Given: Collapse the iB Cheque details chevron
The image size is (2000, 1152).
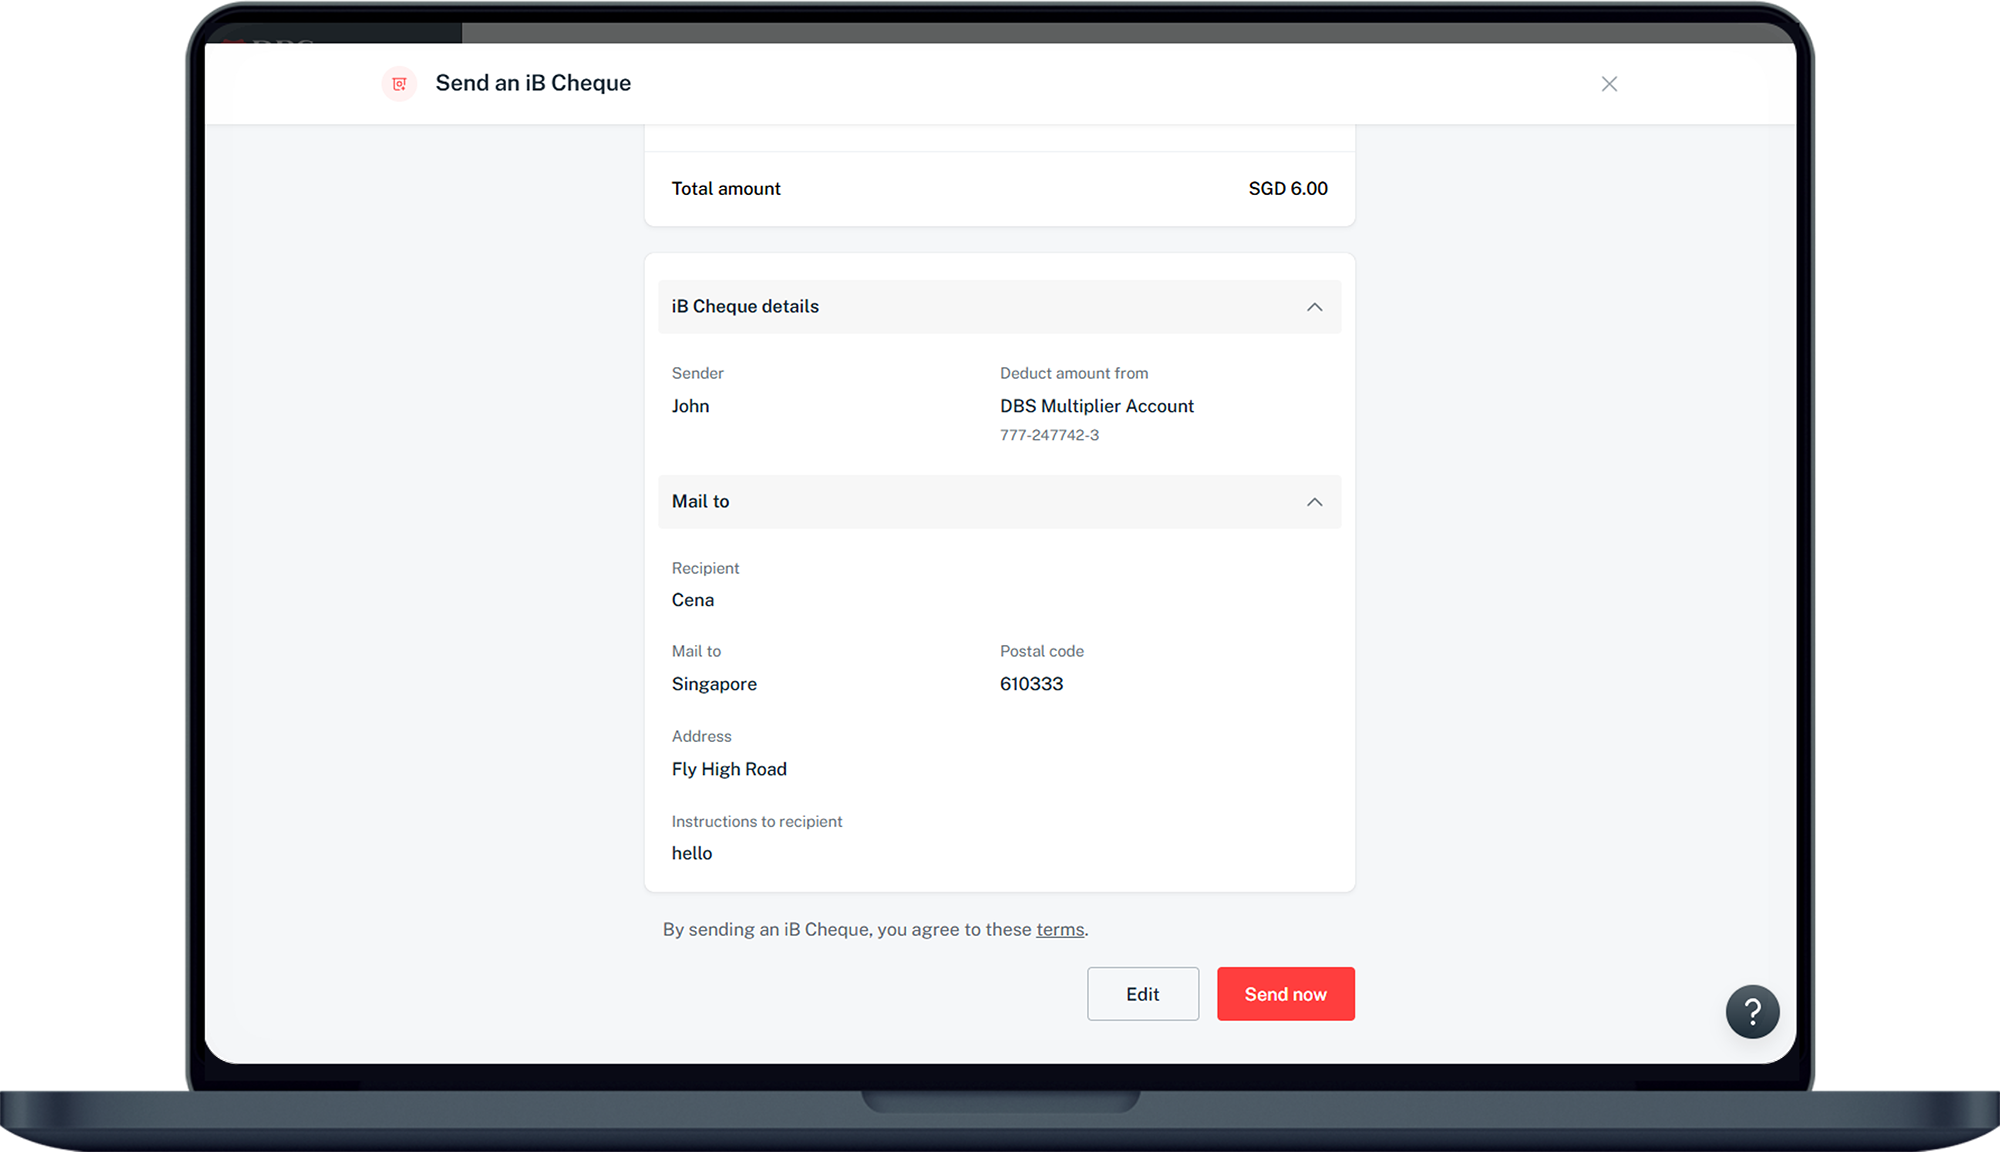Looking at the screenshot, I should point(1314,307).
